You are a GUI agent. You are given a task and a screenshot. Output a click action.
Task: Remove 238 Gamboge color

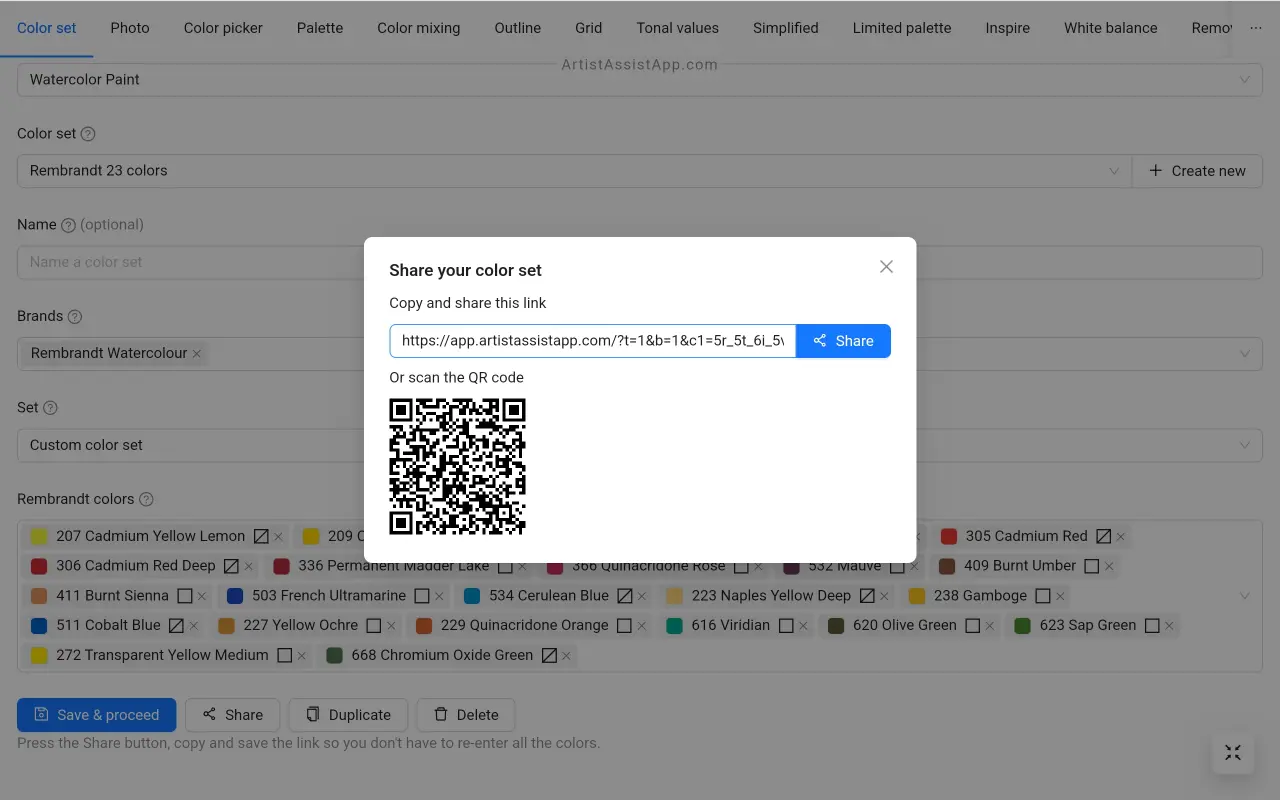coord(1060,596)
